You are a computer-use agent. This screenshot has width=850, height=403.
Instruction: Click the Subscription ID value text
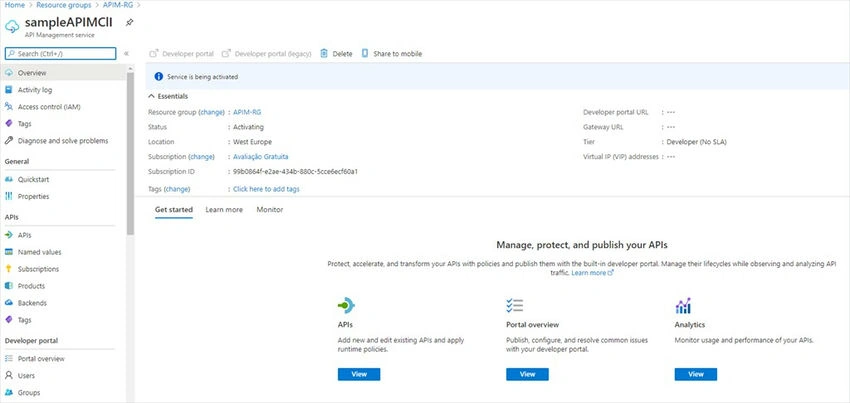pos(295,171)
